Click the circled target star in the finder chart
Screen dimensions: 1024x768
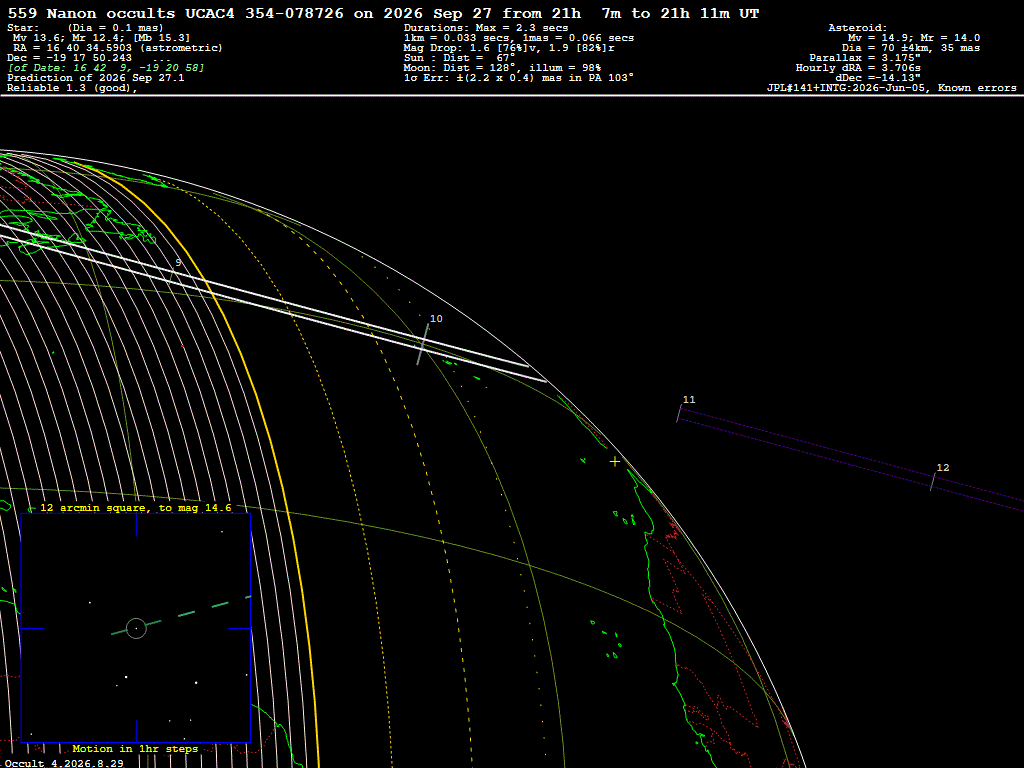(x=136, y=628)
